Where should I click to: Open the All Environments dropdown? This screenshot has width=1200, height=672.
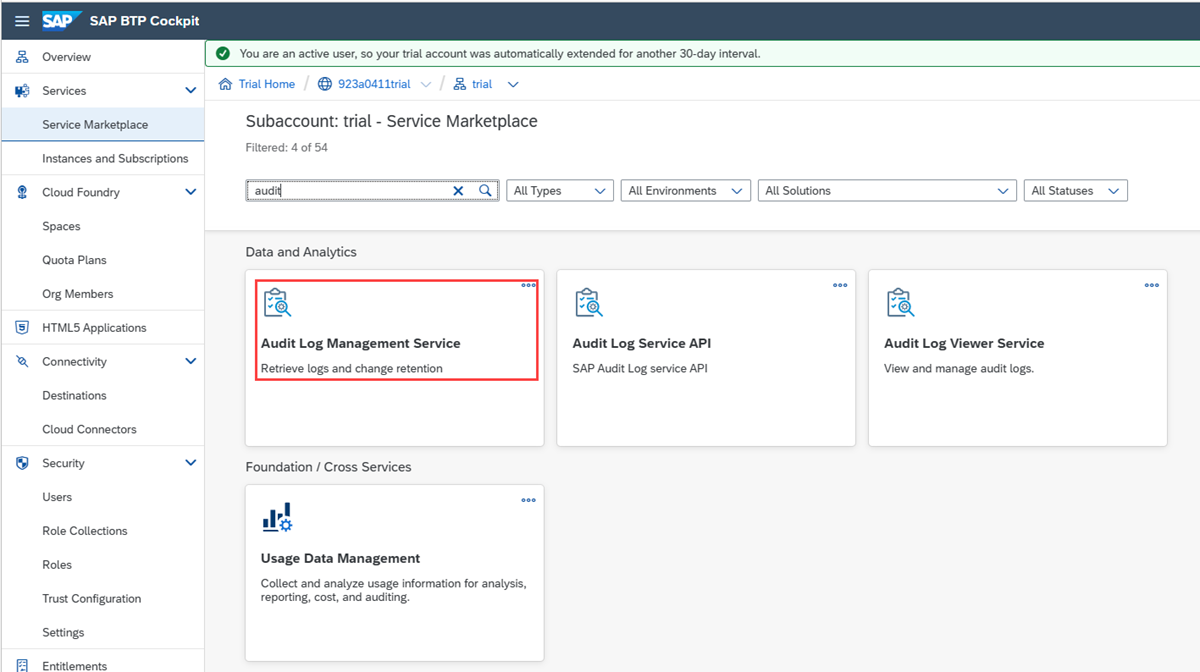[x=685, y=190]
